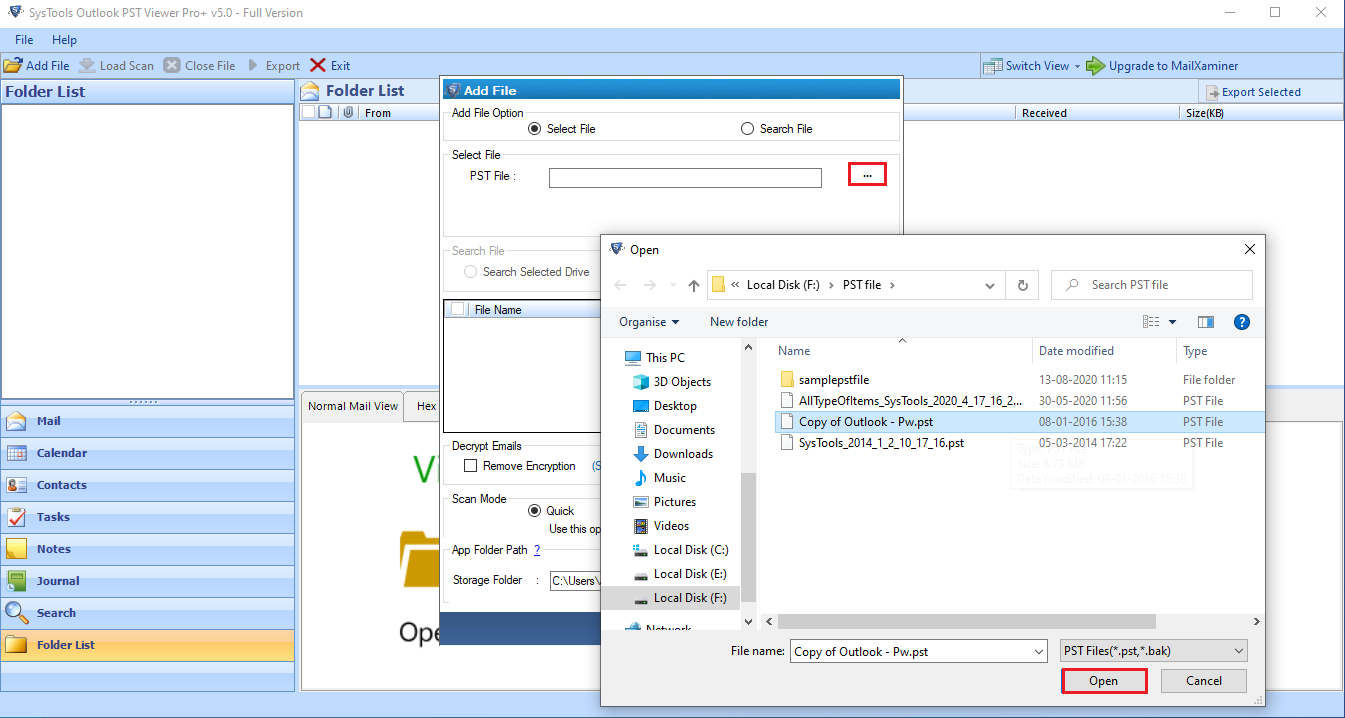Viewport: 1345px width, 718px height.
Task: Go up one folder level
Action: (694, 285)
